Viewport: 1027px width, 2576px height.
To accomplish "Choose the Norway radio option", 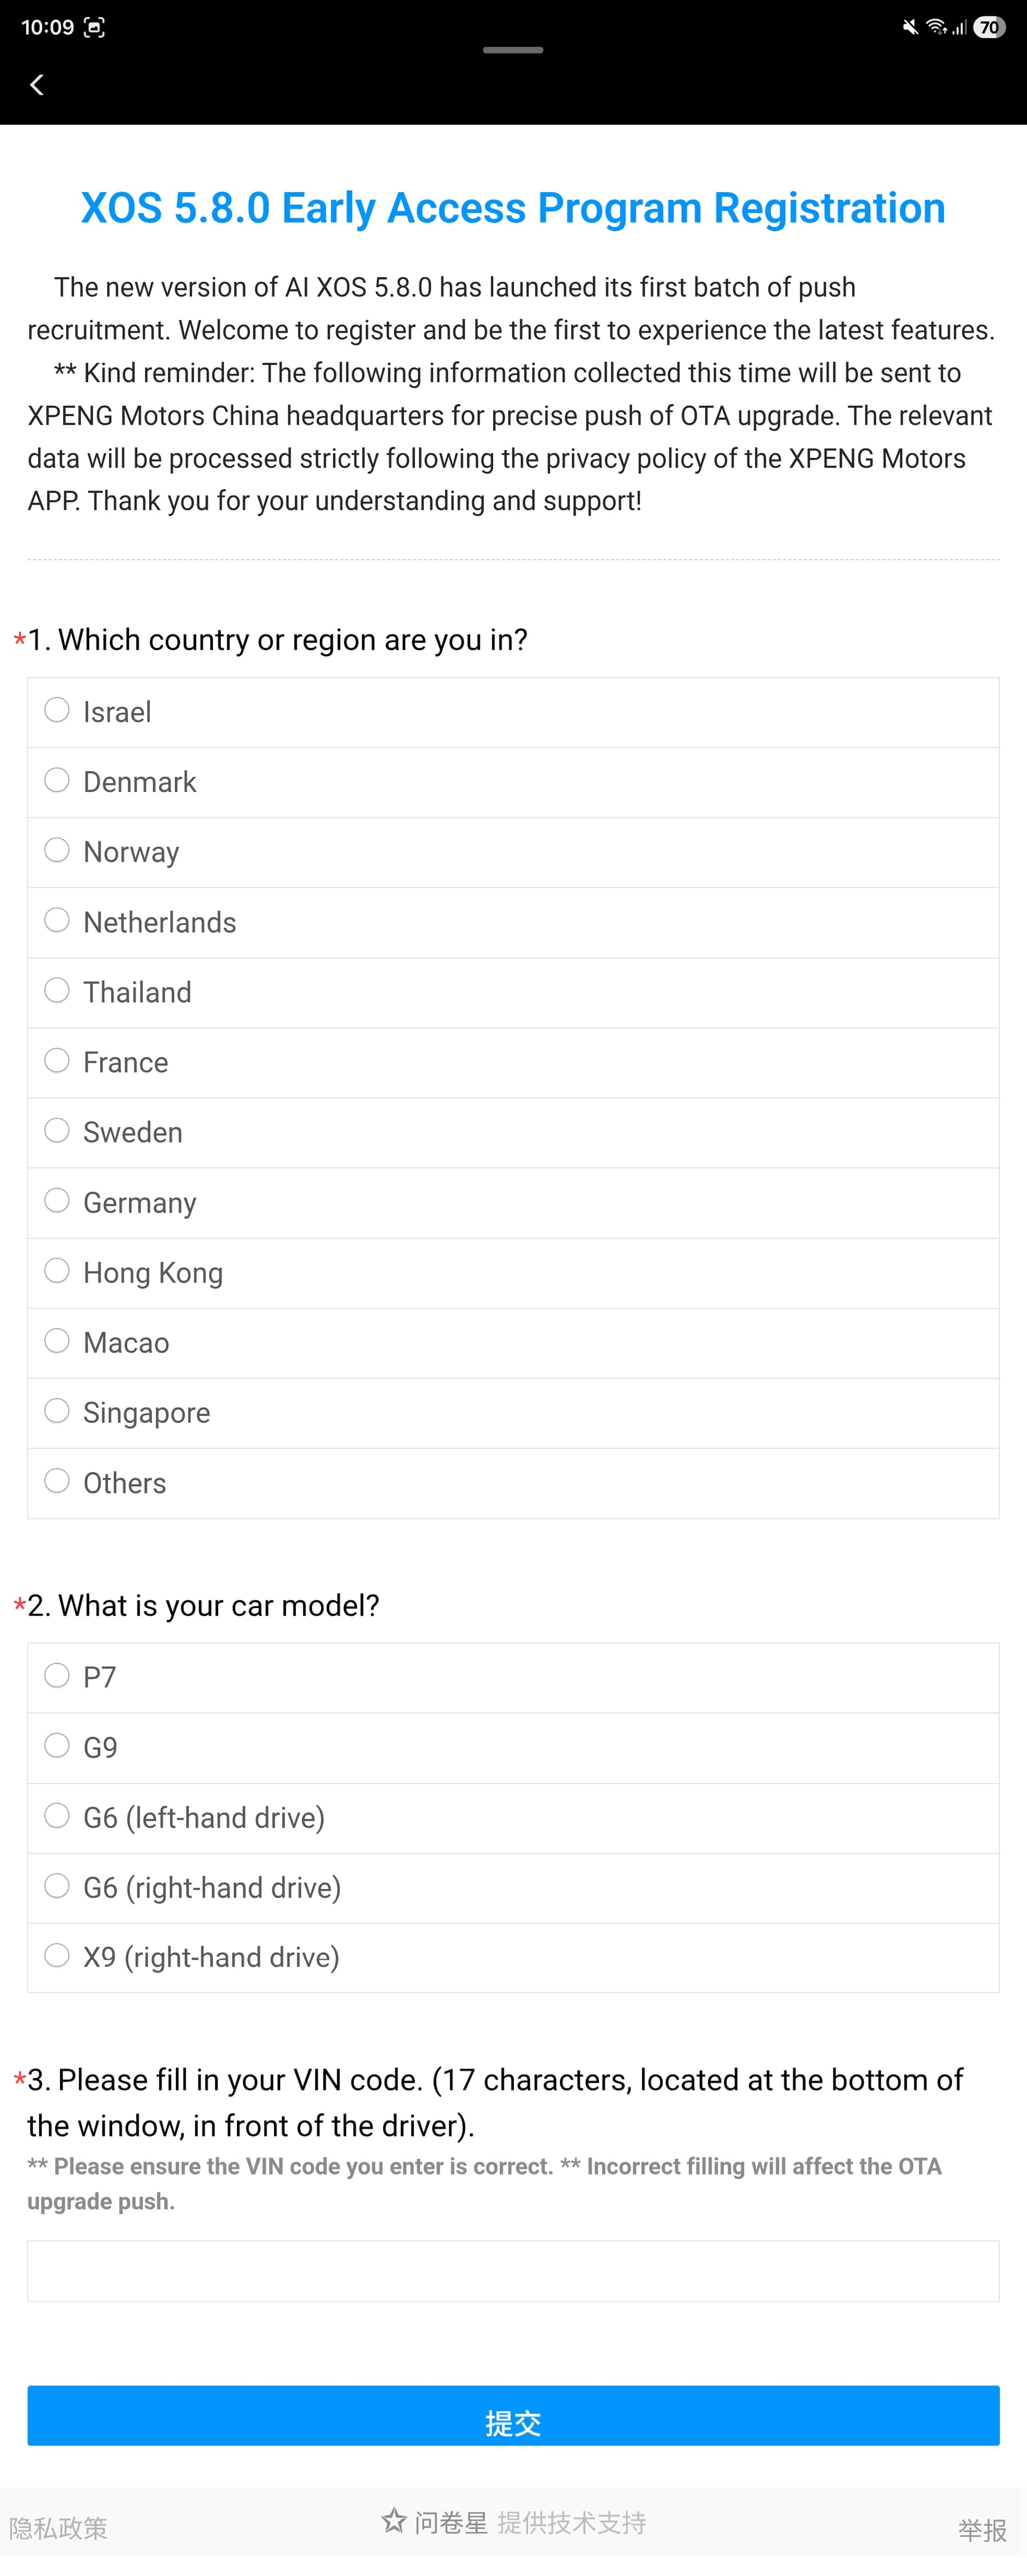I will click(x=57, y=851).
